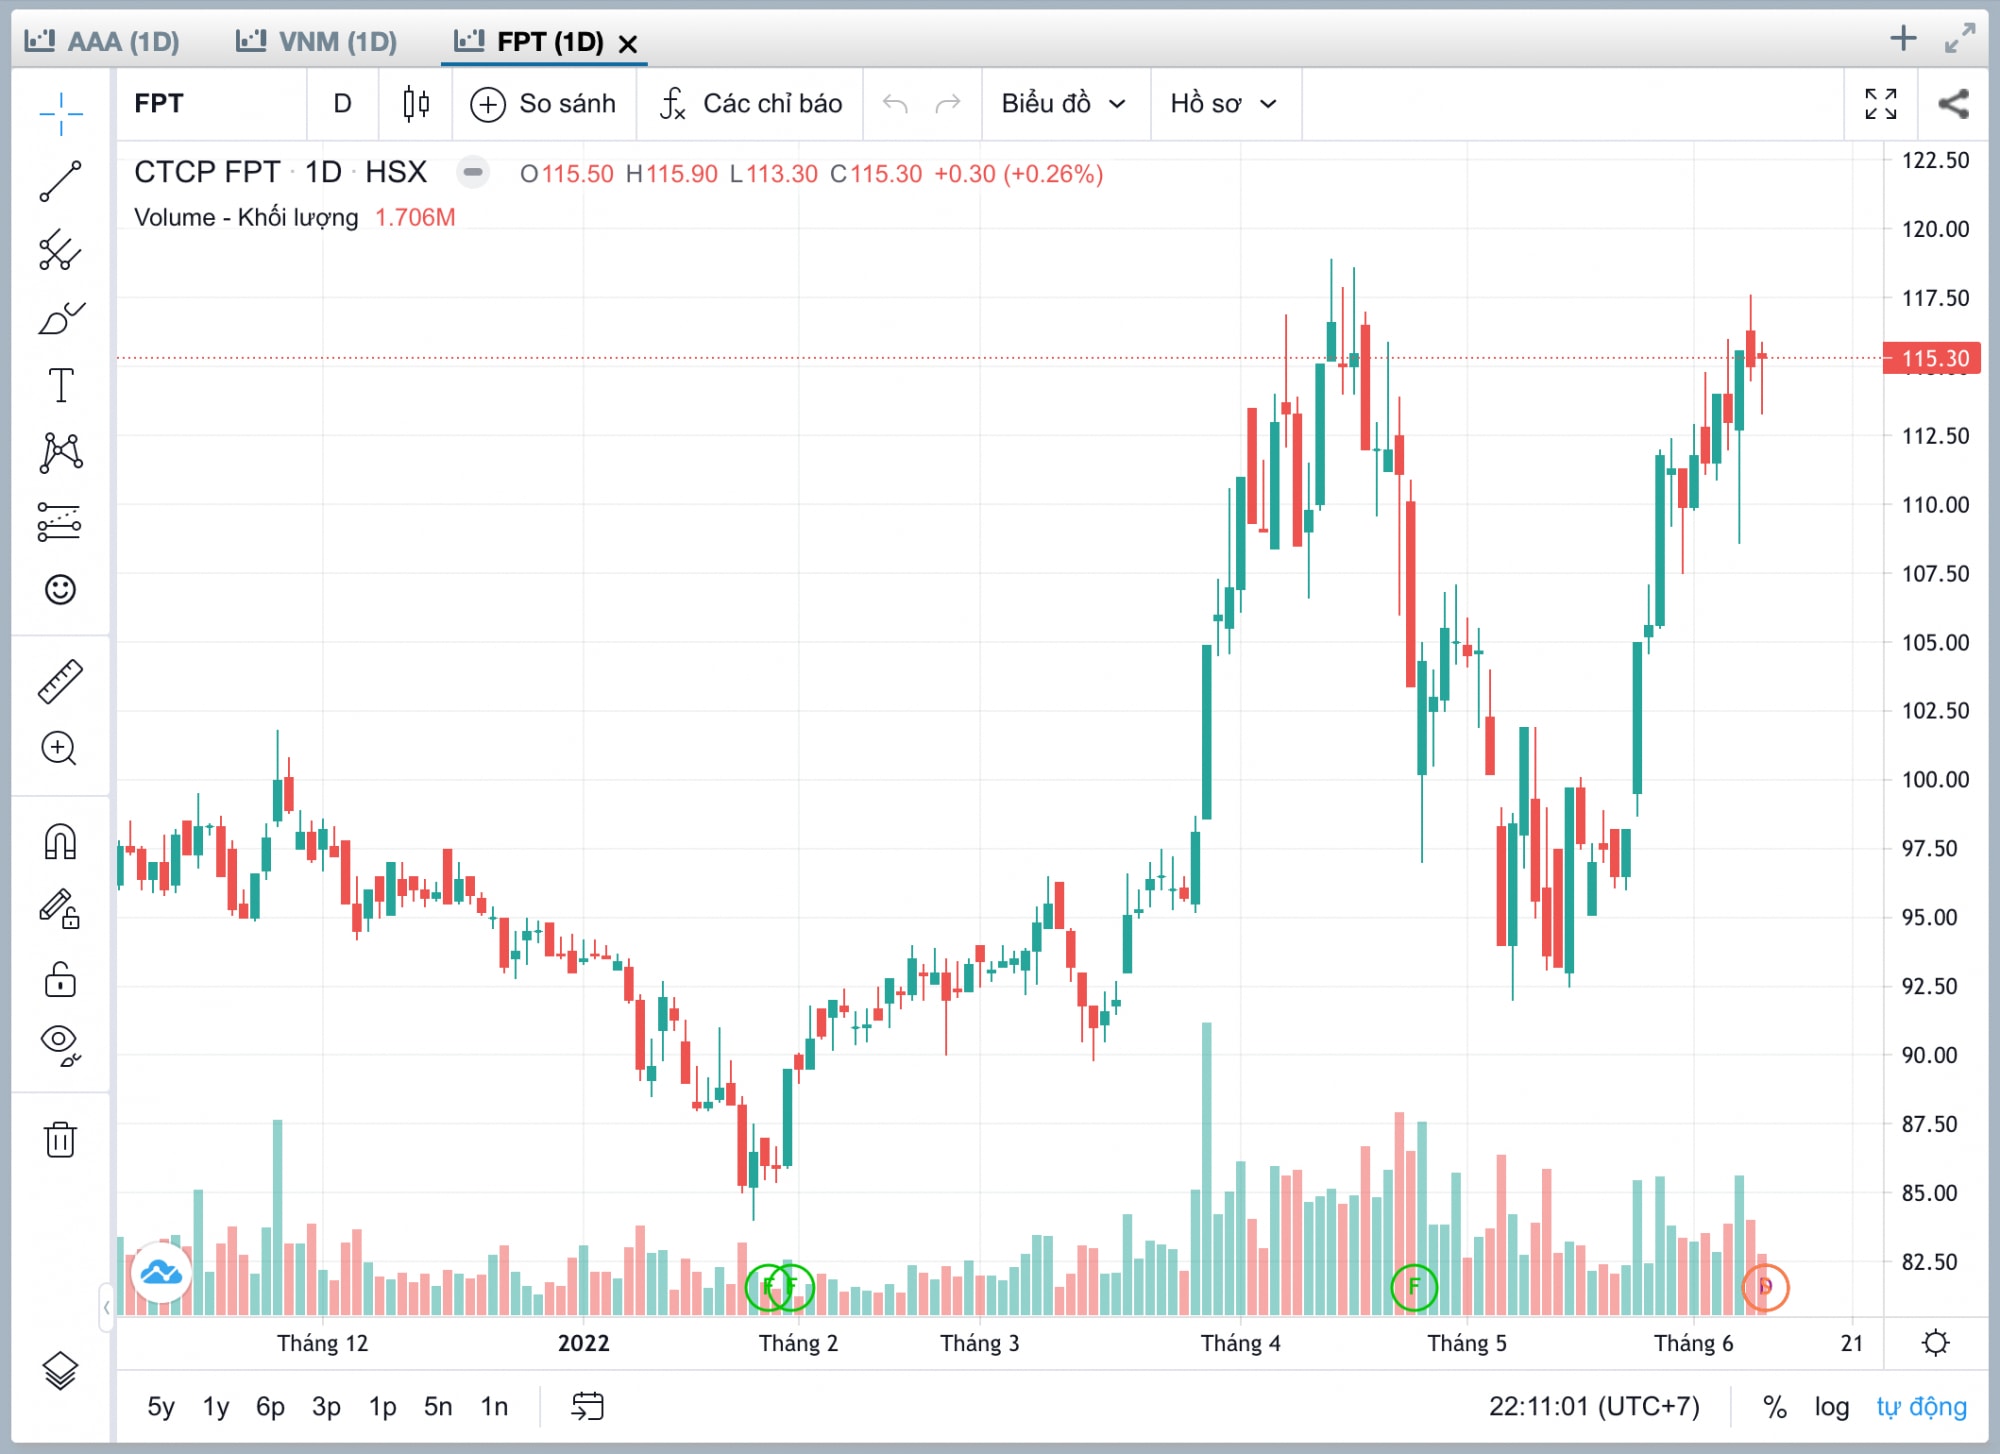Click the 115.30 current price label

(x=1932, y=358)
